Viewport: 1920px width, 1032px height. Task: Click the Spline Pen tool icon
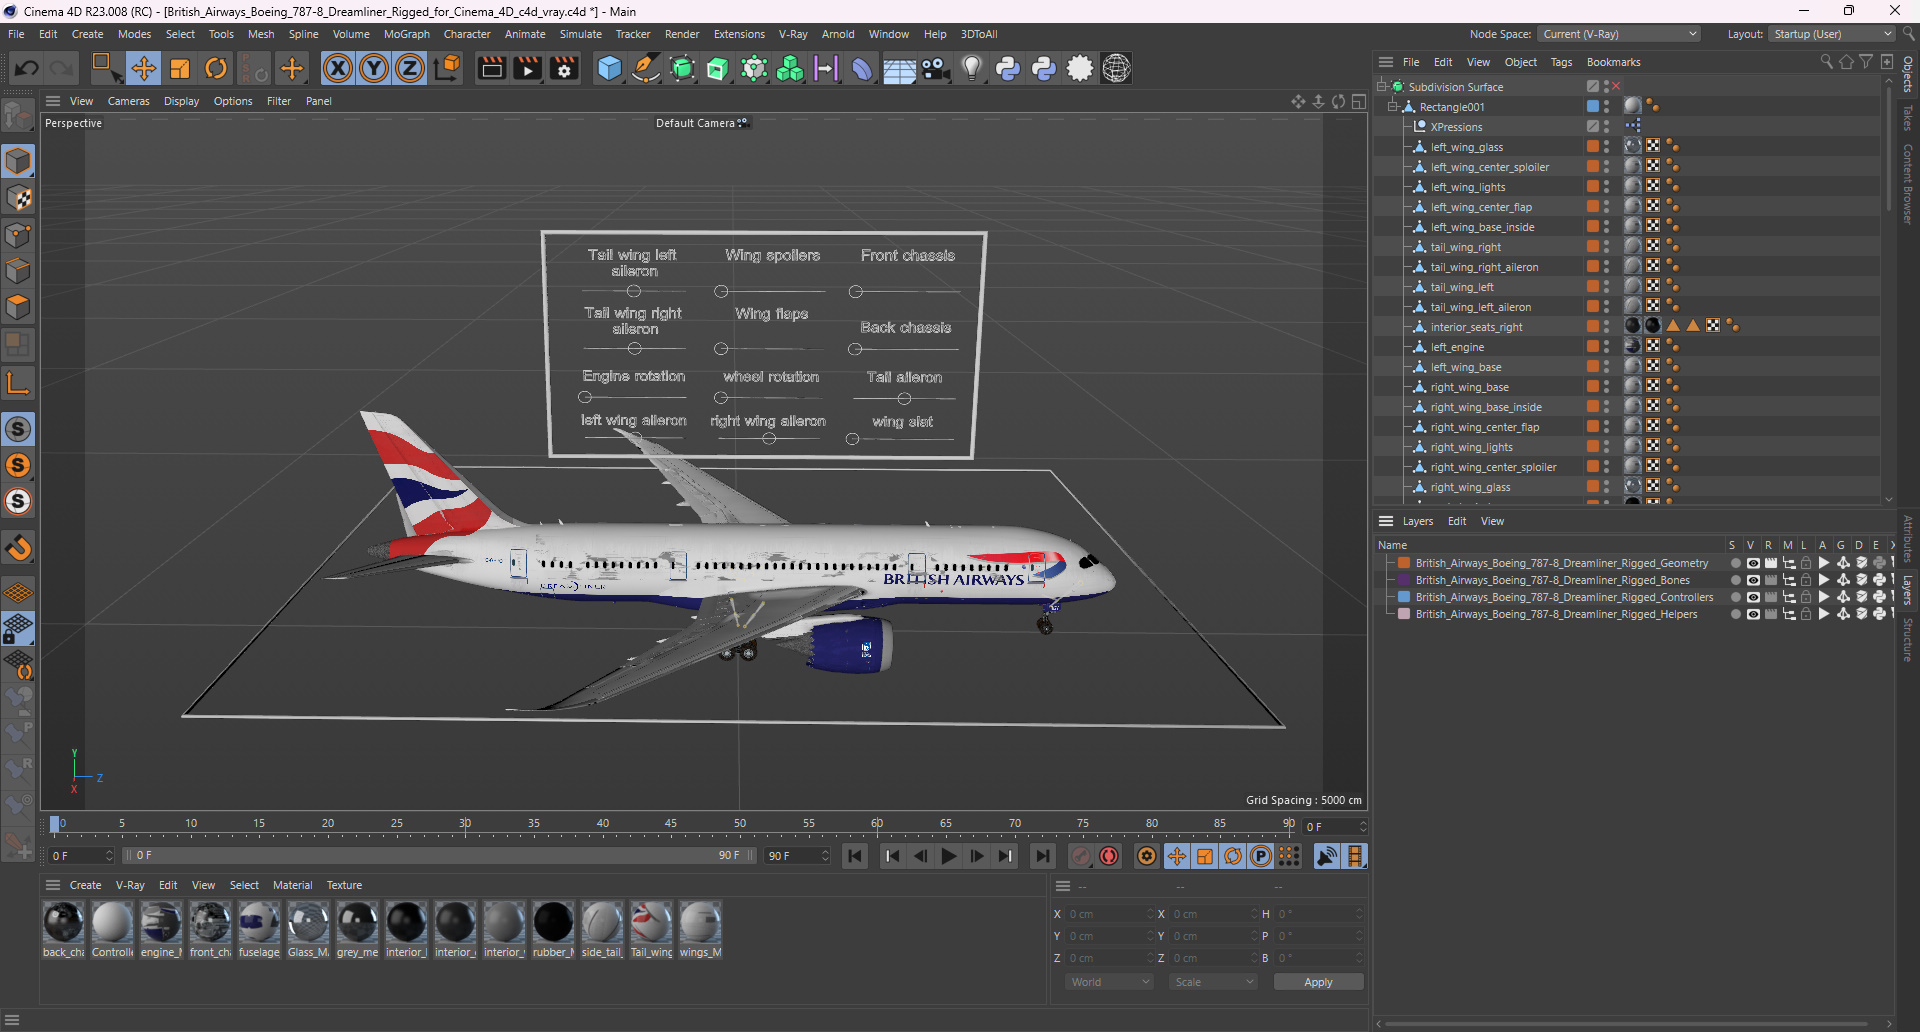646,68
